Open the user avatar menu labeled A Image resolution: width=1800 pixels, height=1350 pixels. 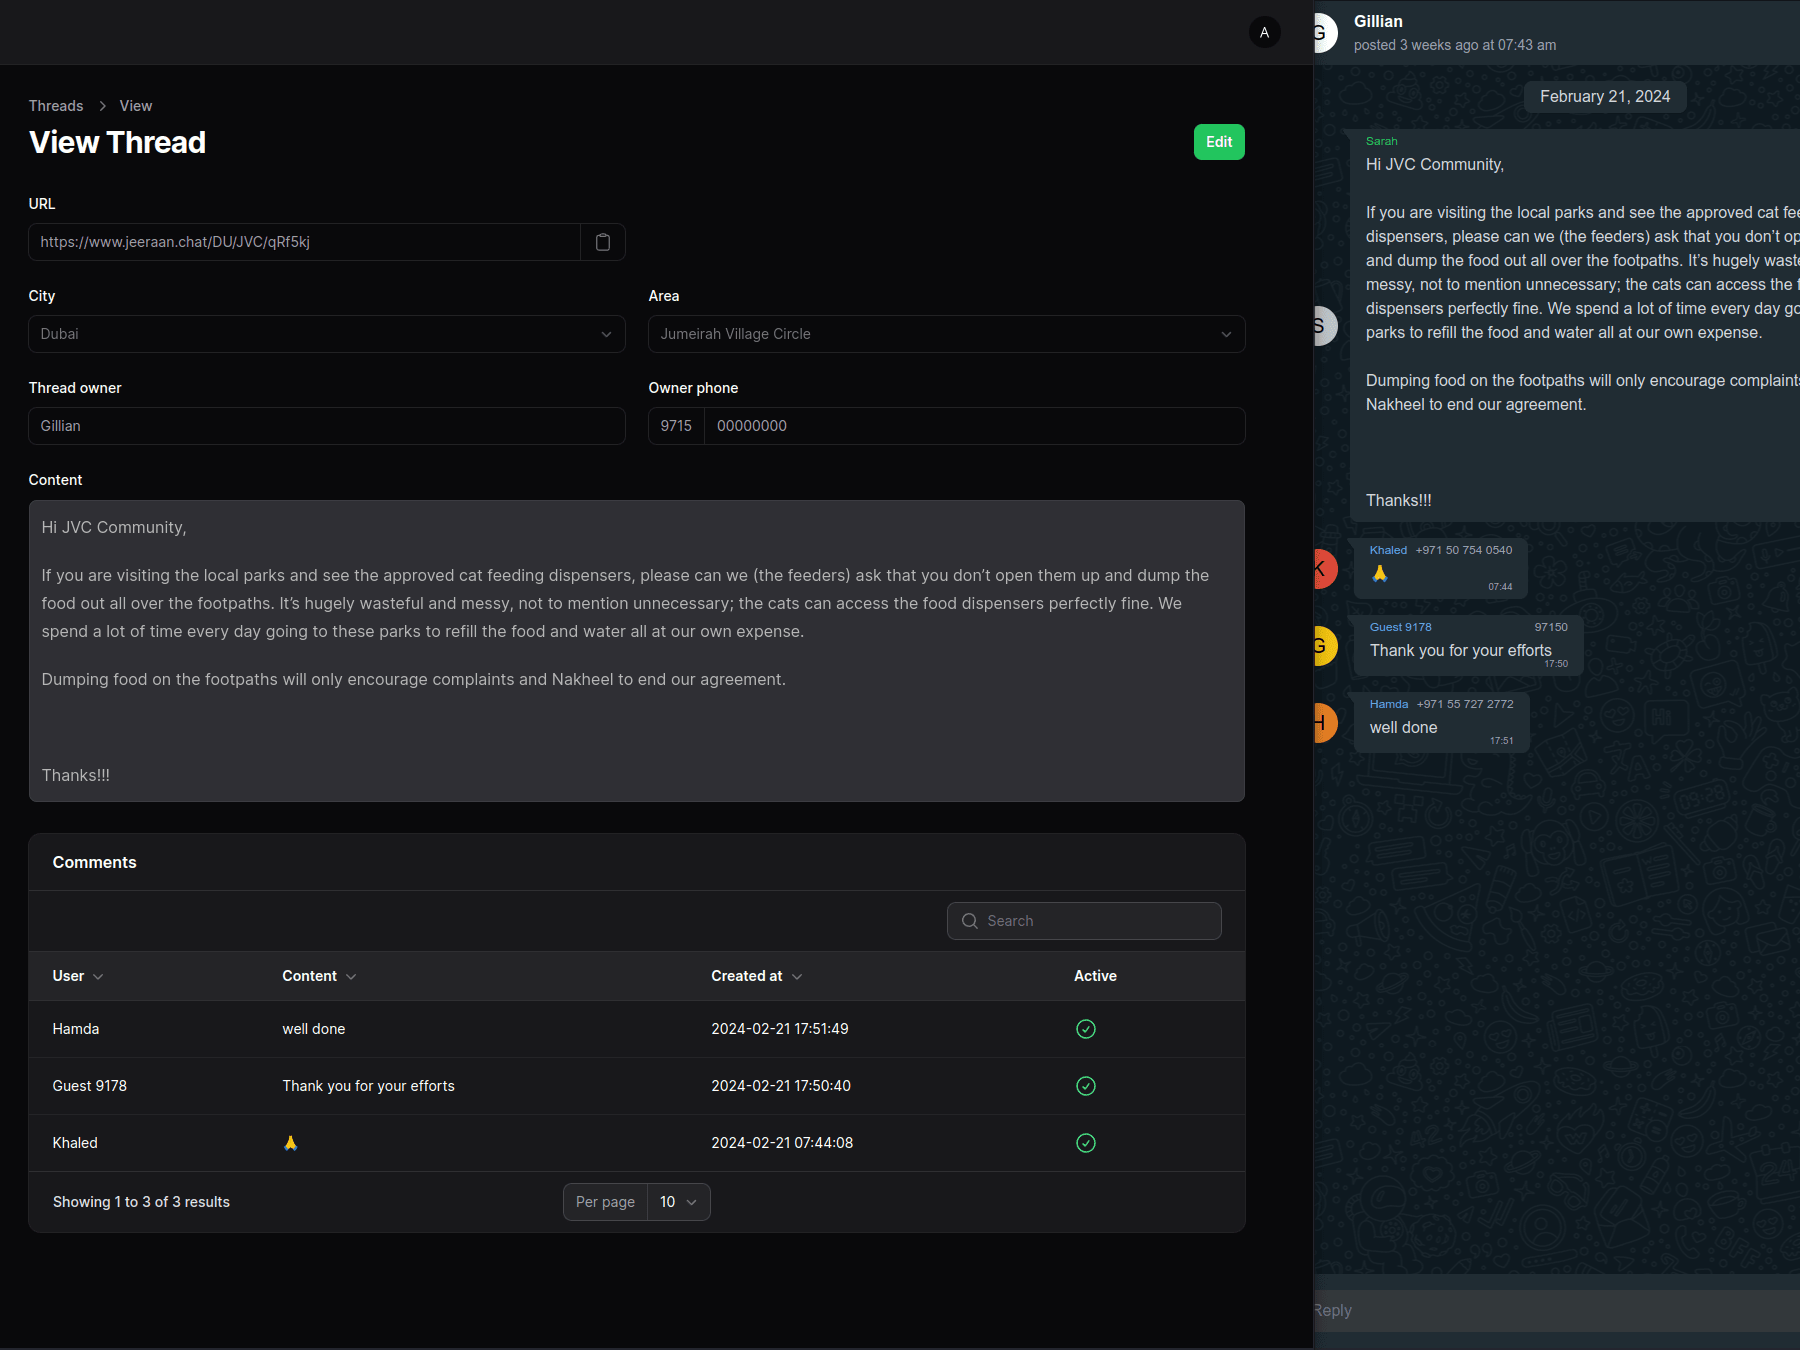[1264, 32]
